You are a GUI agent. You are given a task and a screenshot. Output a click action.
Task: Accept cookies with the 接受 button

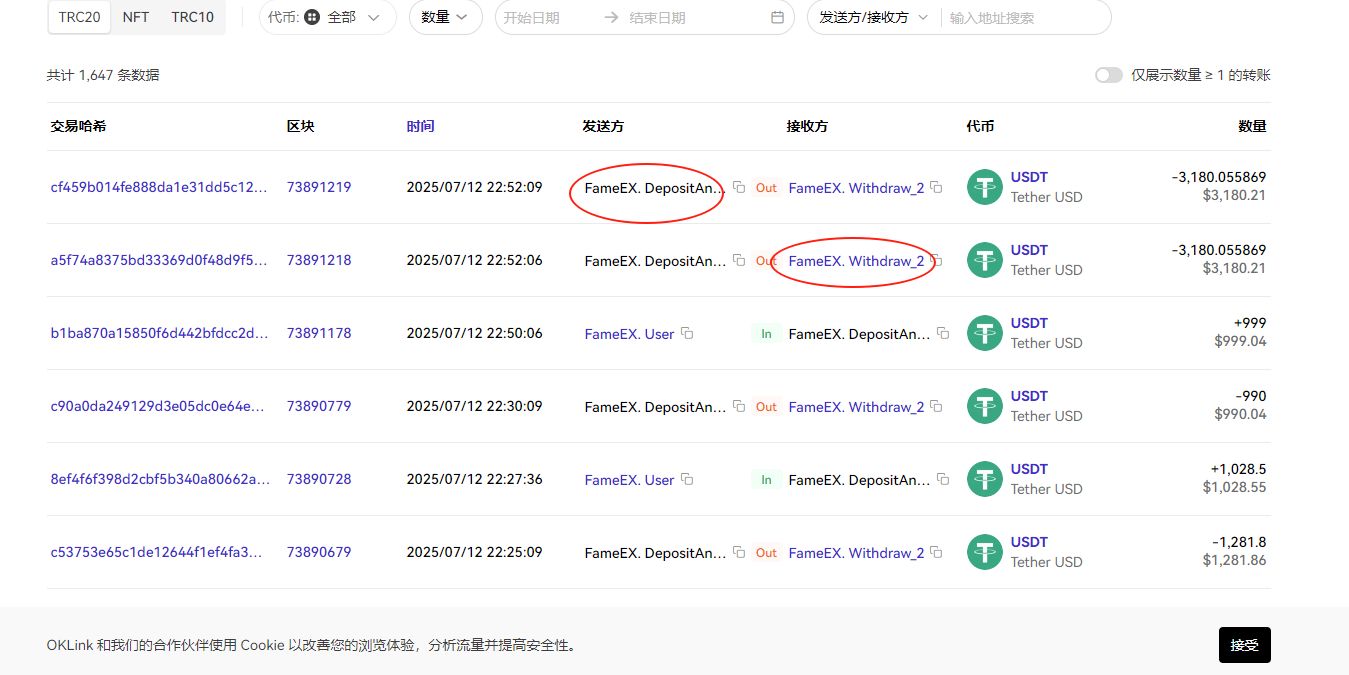1245,645
